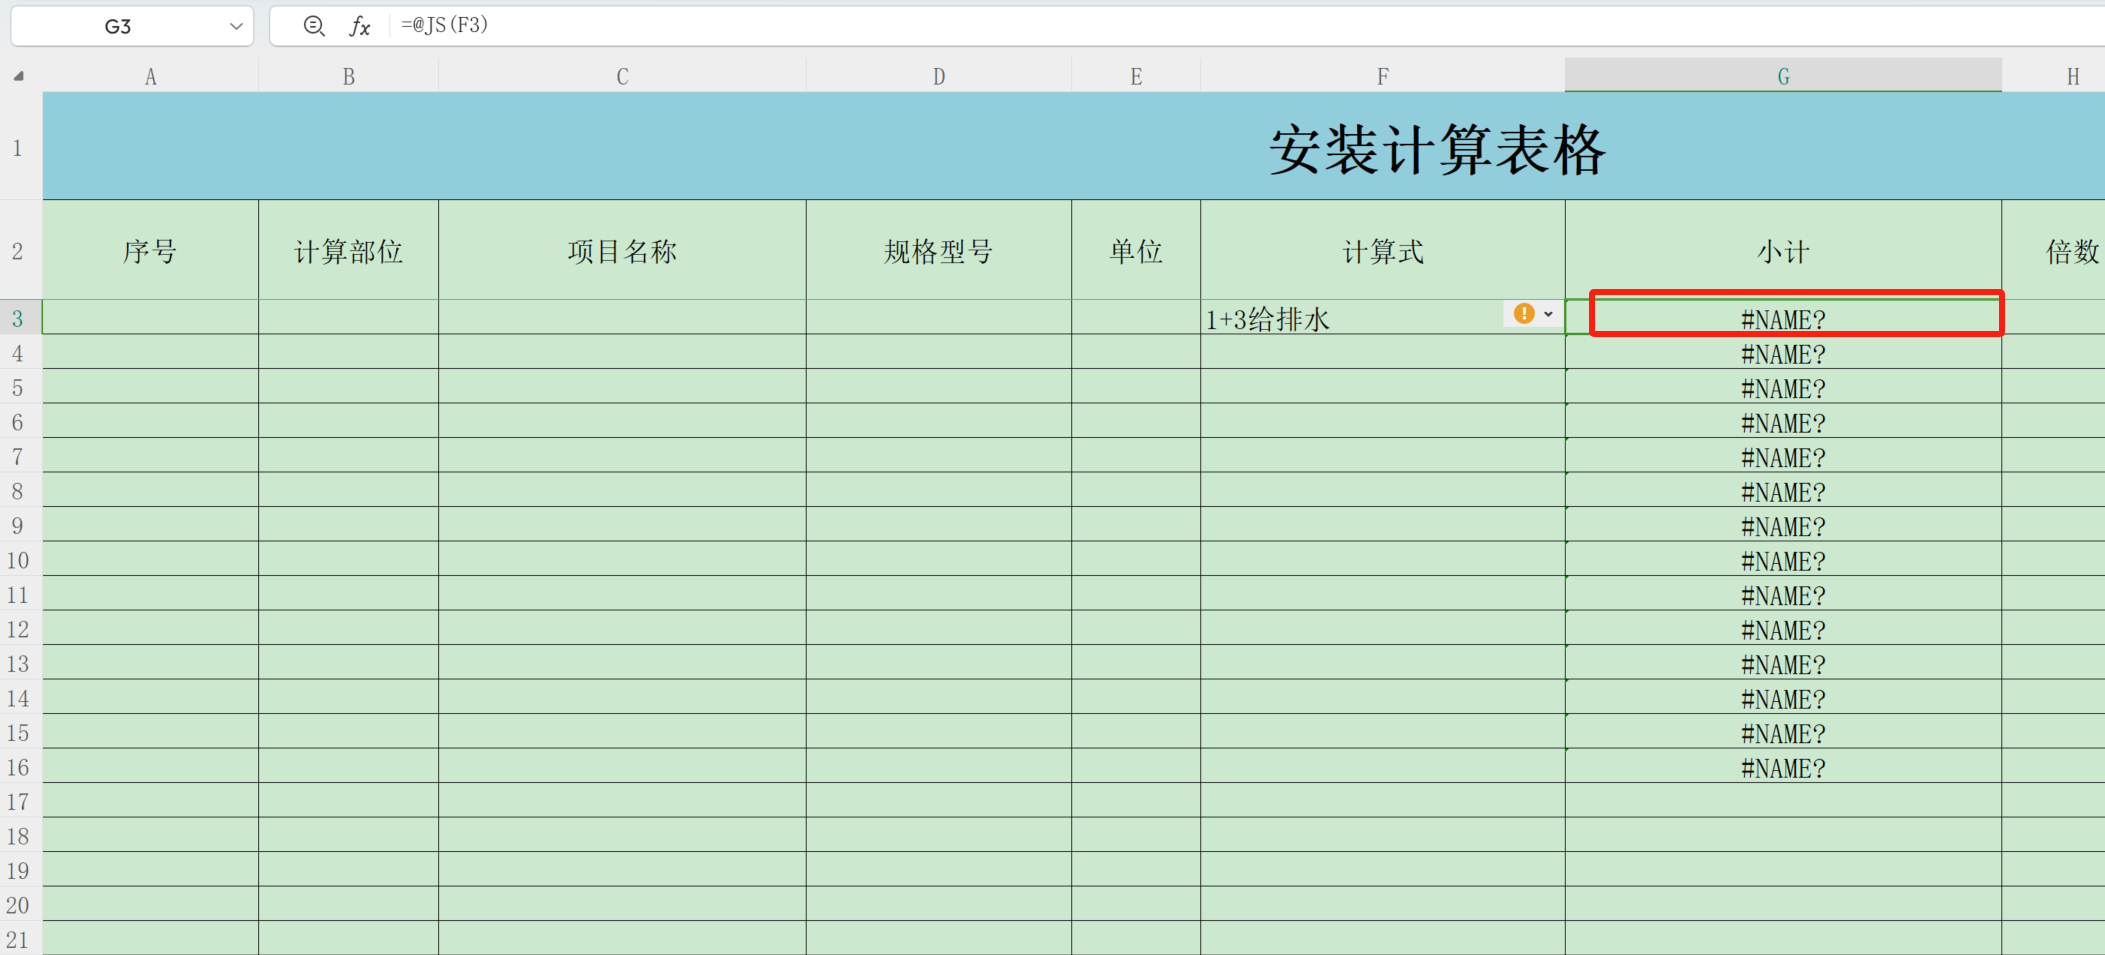Viewport: 2105px width, 955px height.
Task: Select the #NAME? cell in row 12
Action: [x=1783, y=629]
